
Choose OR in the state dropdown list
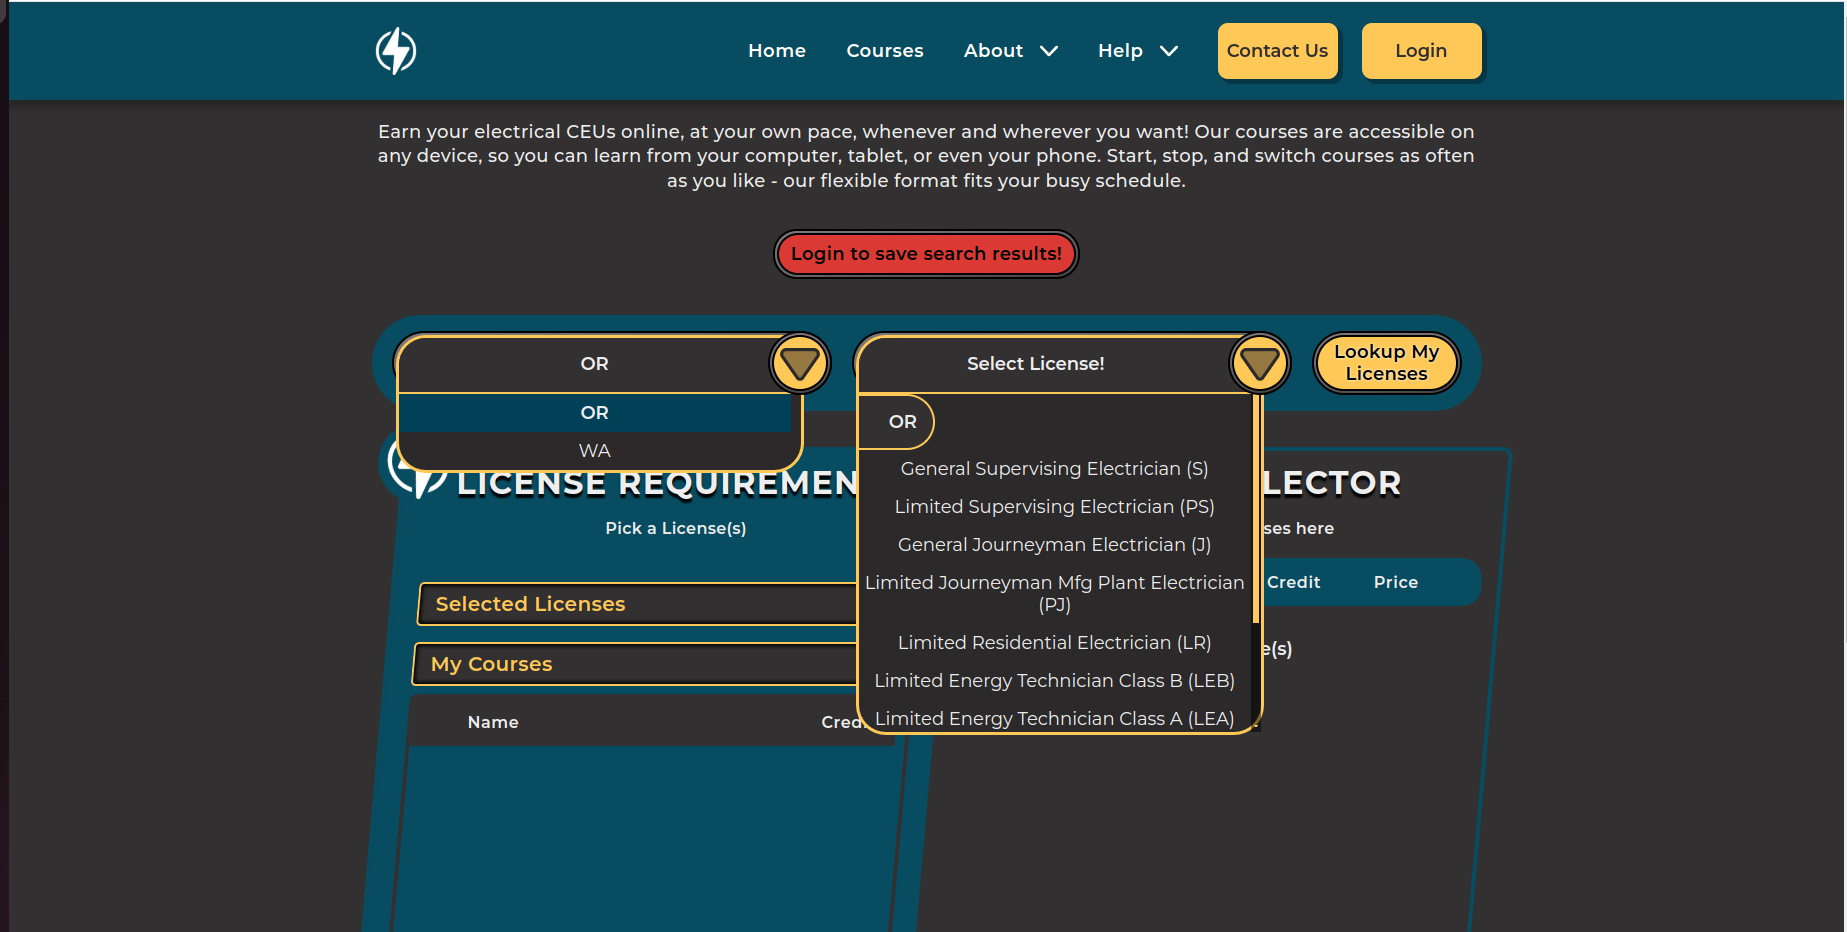click(594, 413)
